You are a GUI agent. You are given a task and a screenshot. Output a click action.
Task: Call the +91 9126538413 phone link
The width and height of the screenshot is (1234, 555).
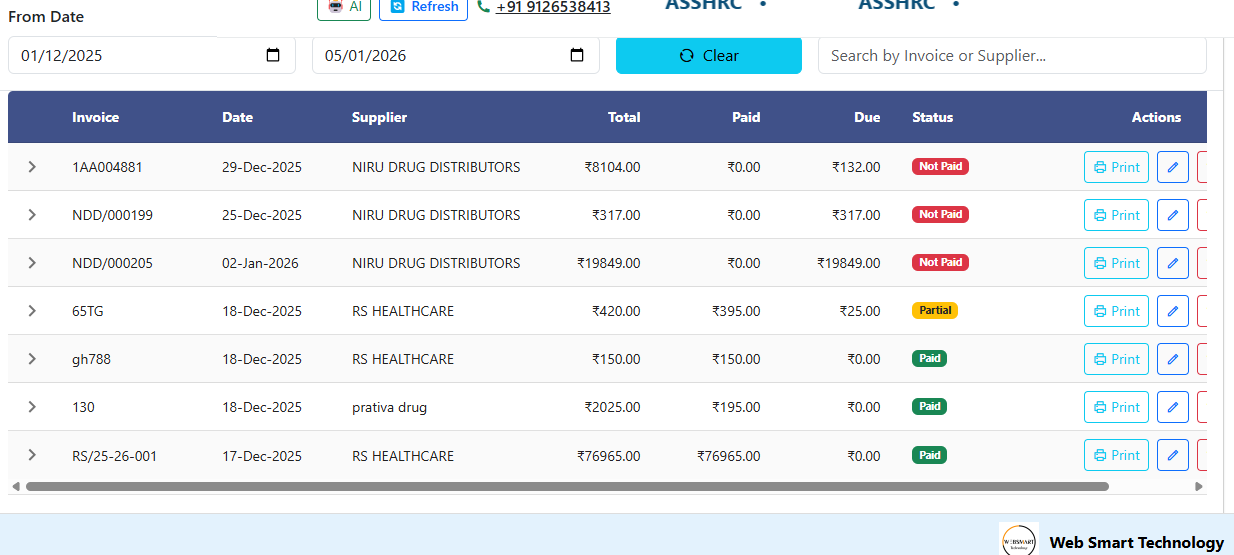552,7
